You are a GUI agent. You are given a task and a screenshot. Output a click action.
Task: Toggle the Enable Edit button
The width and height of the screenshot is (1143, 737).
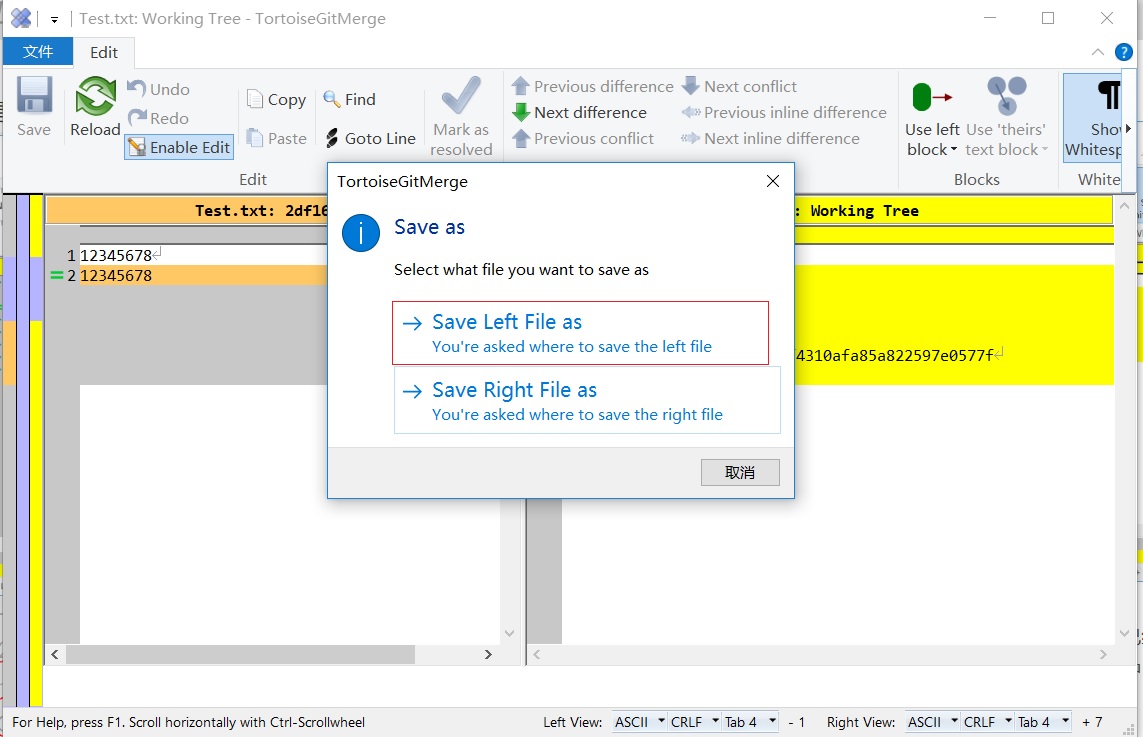pos(179,147)
